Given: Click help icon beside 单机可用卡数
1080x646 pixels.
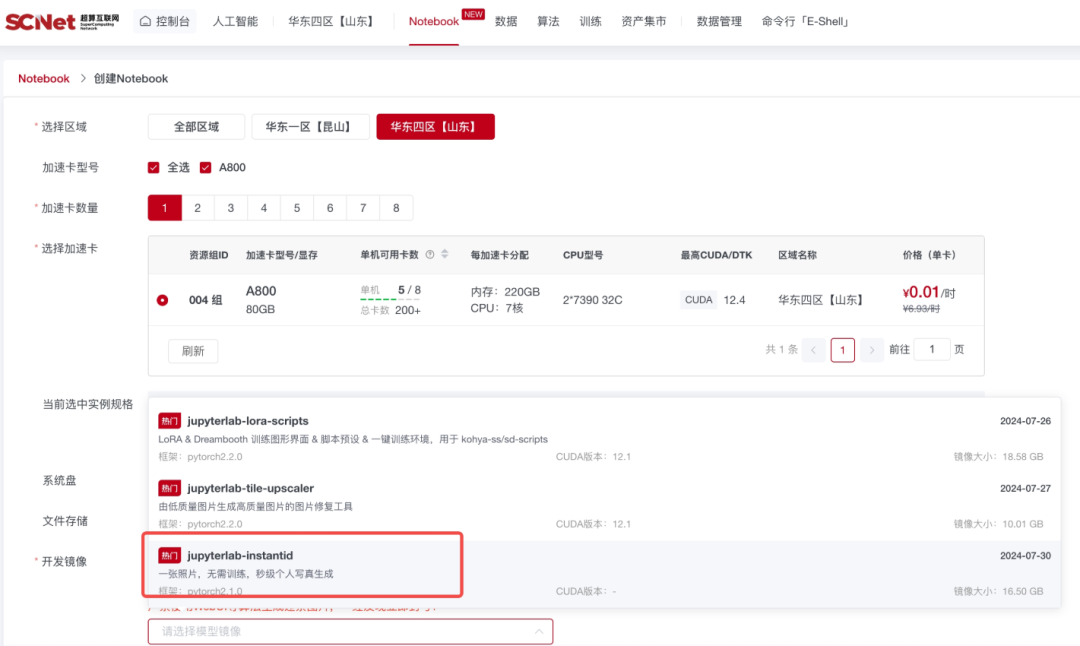Looking at the screenshot, I should pyautogui.click(x=430, y=255).
